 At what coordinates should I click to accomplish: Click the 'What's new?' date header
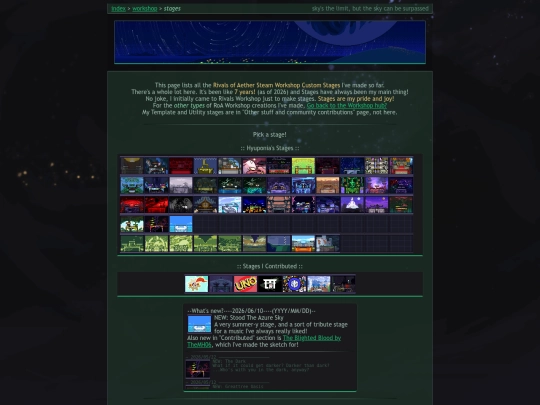coord(251,311)
